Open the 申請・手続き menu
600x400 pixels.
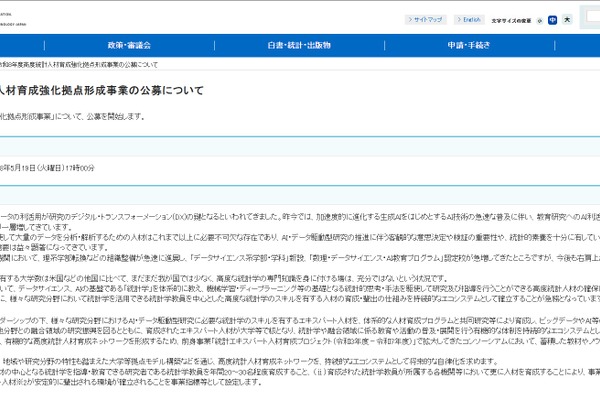469,45
